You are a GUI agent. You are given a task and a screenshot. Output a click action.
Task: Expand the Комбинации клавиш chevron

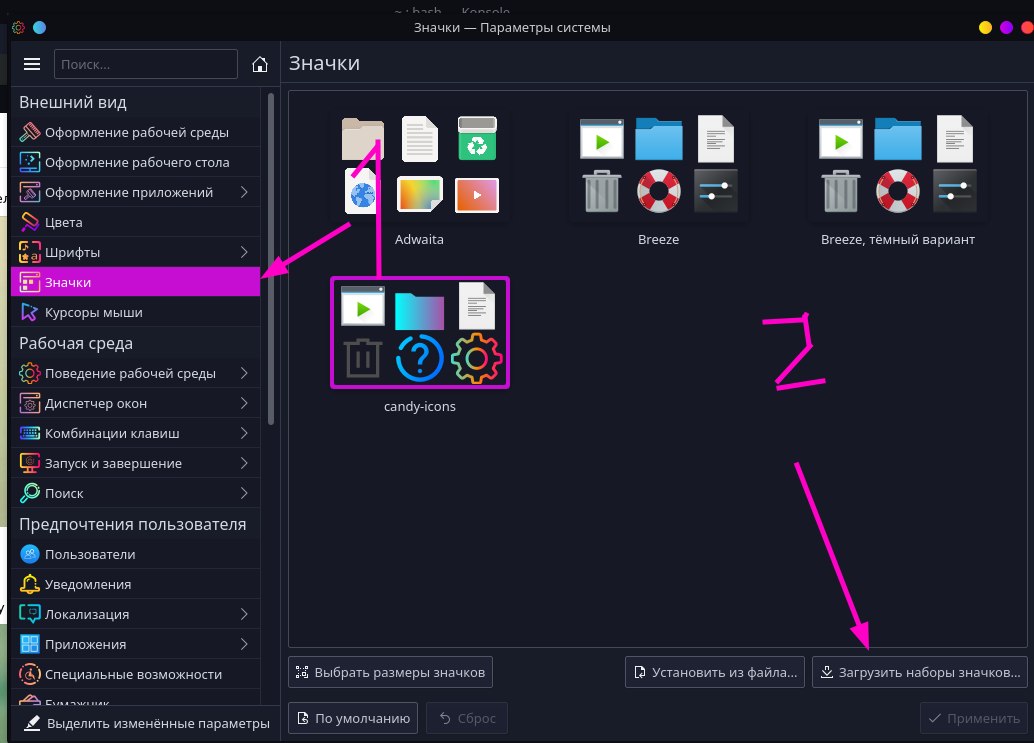click(x=244, y=433)
